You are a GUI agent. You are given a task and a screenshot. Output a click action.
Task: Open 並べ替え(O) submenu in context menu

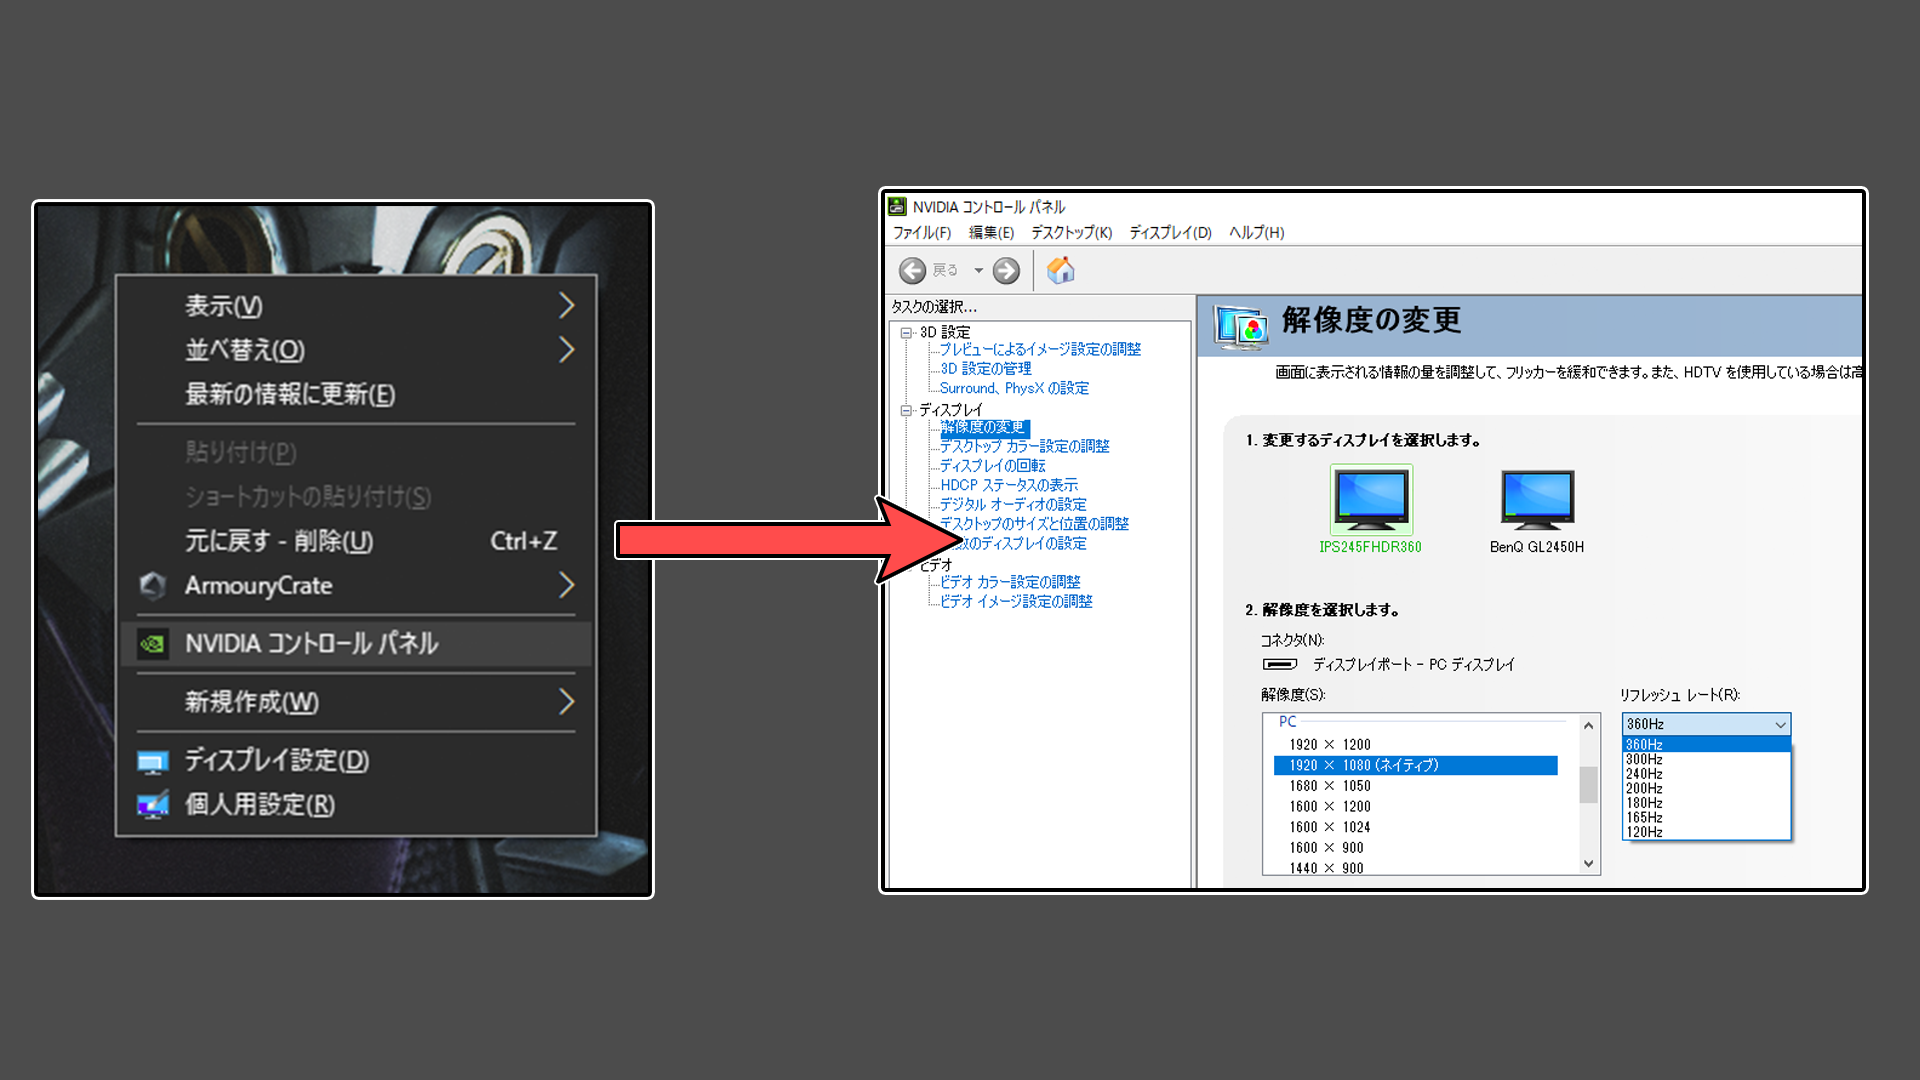356,350
